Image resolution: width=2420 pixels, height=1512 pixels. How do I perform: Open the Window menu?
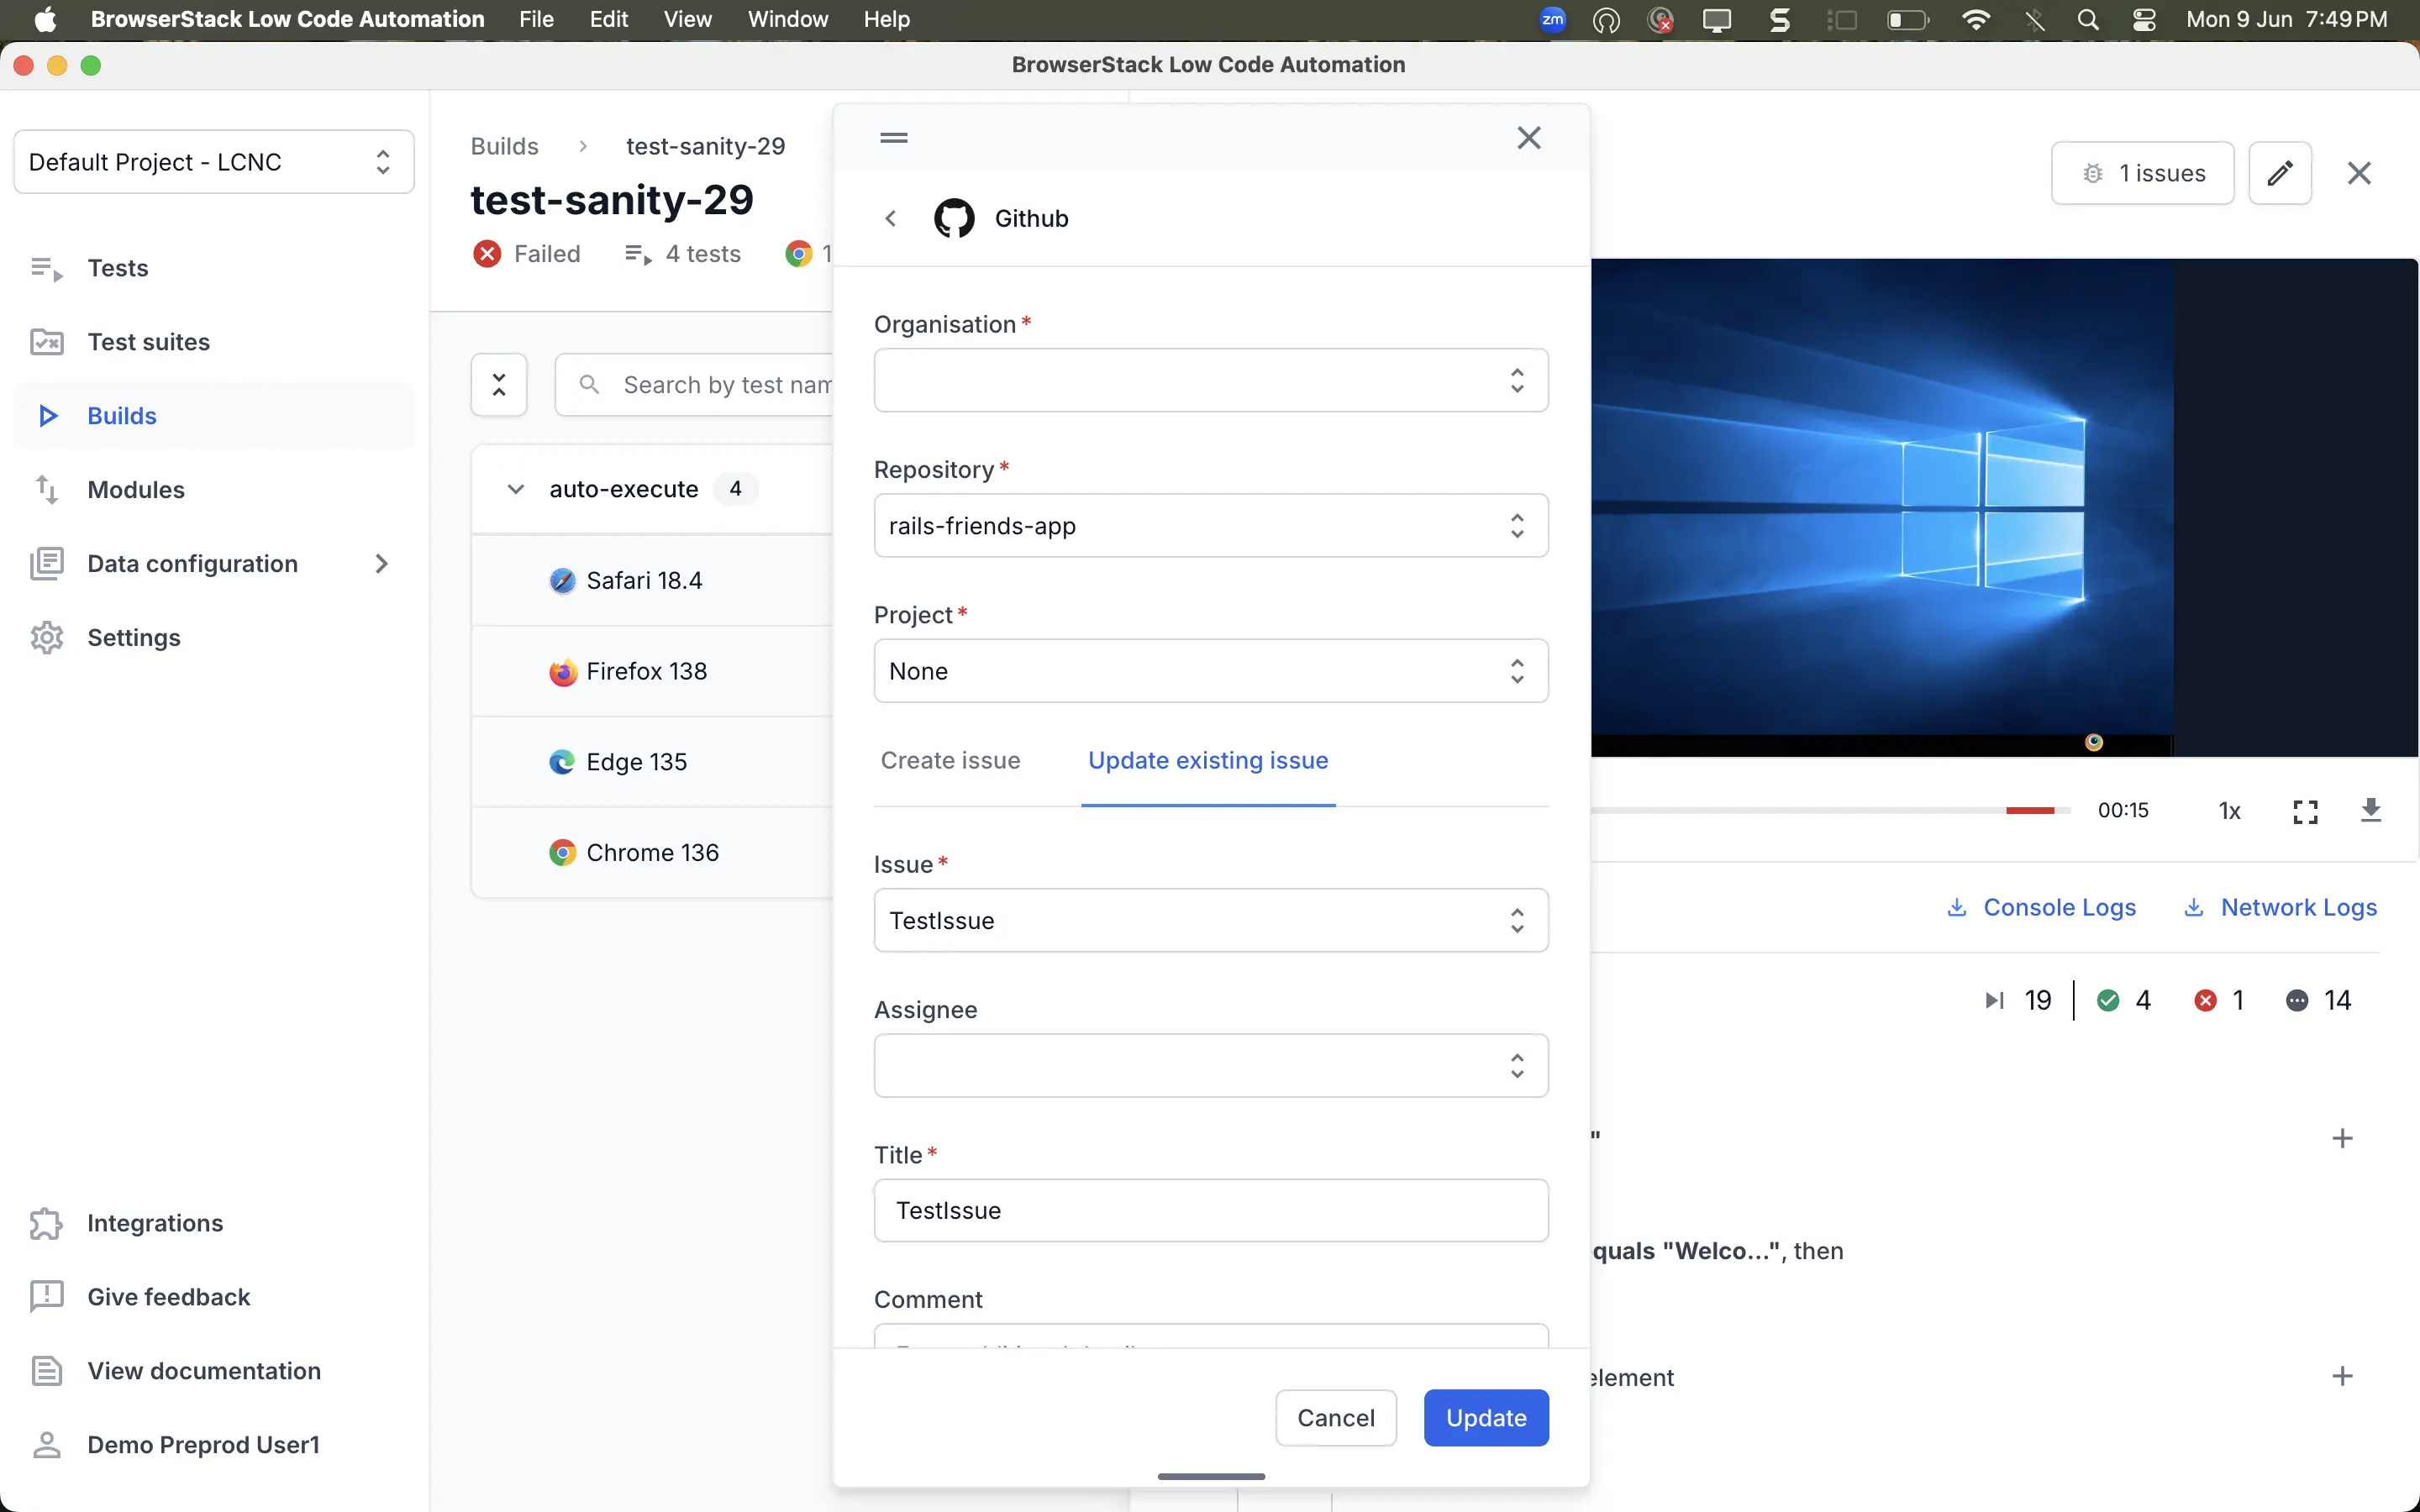point(788,19)
